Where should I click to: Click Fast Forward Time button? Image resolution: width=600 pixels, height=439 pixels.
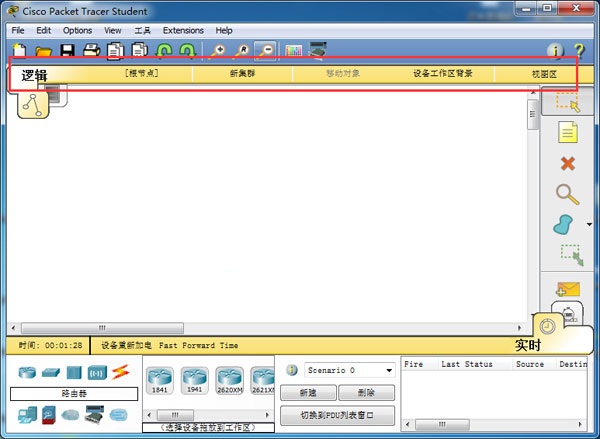click(198, 346)
